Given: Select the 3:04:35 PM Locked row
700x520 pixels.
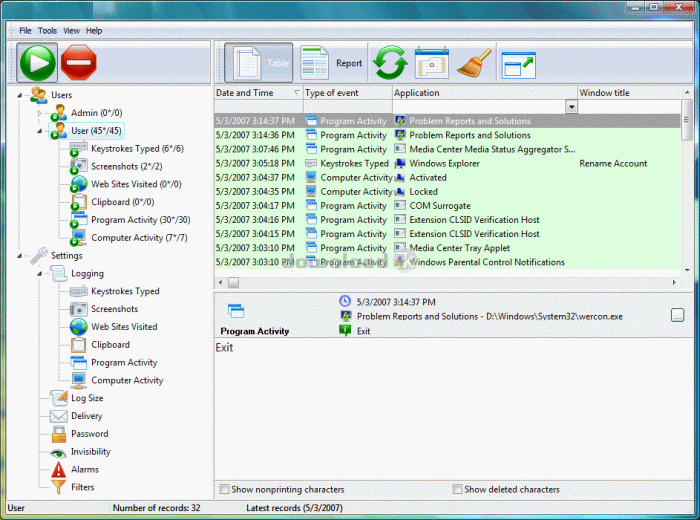Looking at the screenshot, I should click(x=448, y=191).
